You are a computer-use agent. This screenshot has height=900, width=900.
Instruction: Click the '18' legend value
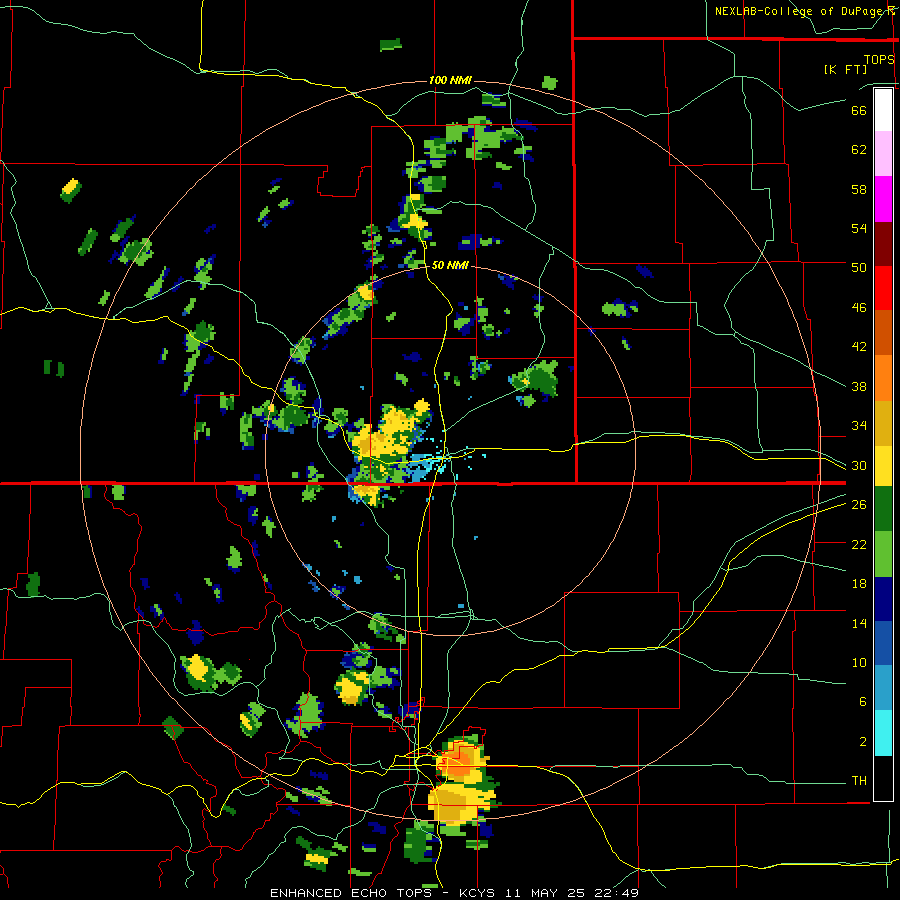coord(859,584)
